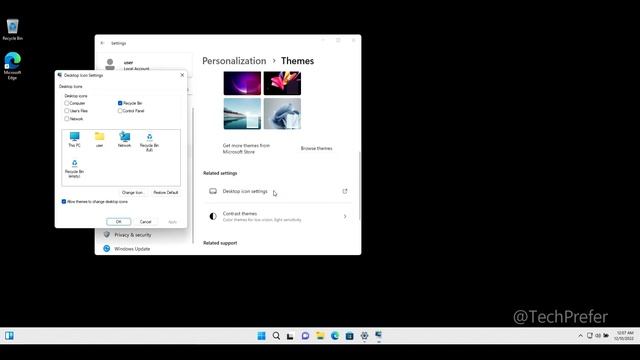Enable the Network checkbox
The width and height of the screenshot is (640, 360).
[67, 119]
